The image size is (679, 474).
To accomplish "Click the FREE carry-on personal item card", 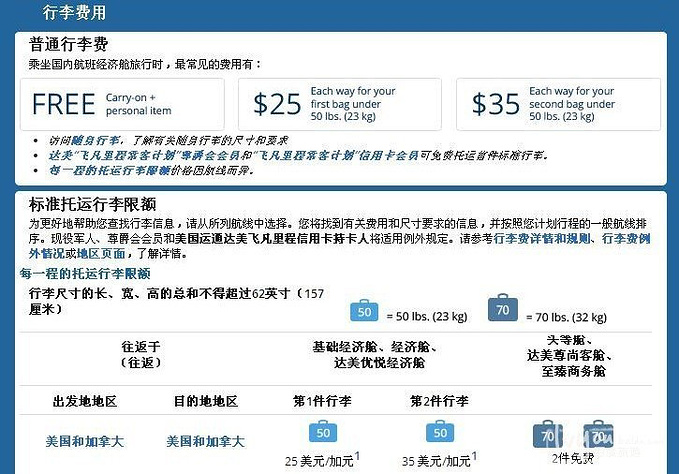I will coord(122,104).
